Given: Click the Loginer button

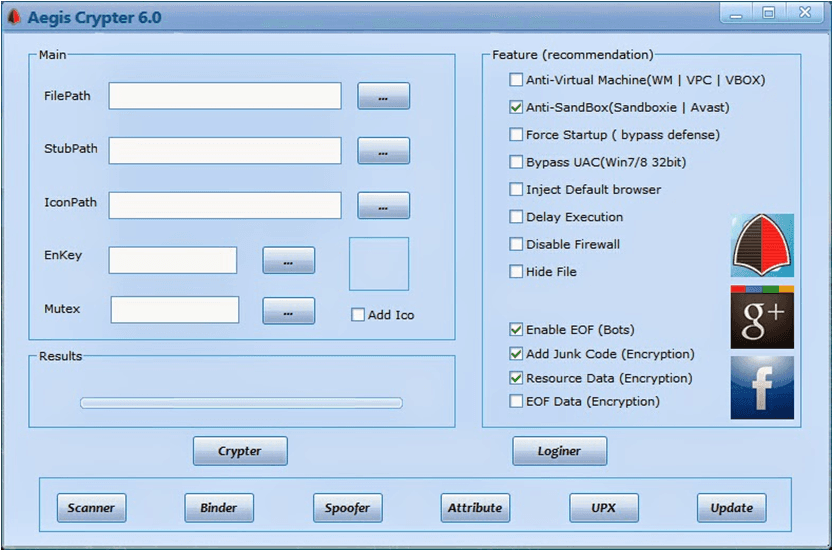Looking at the screenshot, I should [559, 451].
